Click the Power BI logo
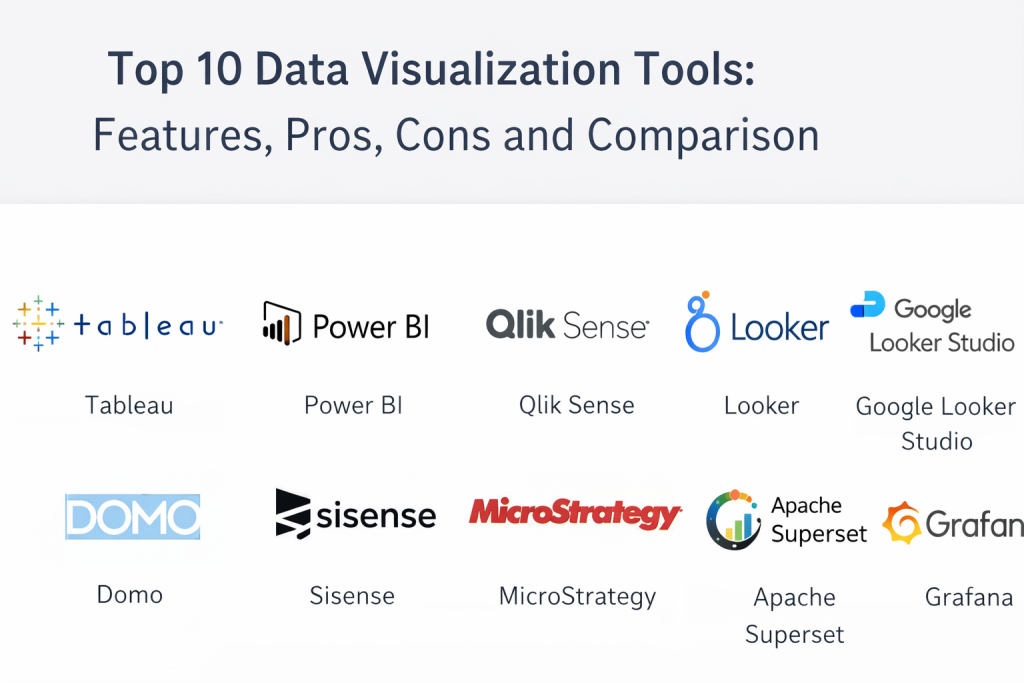 [345, 325]
